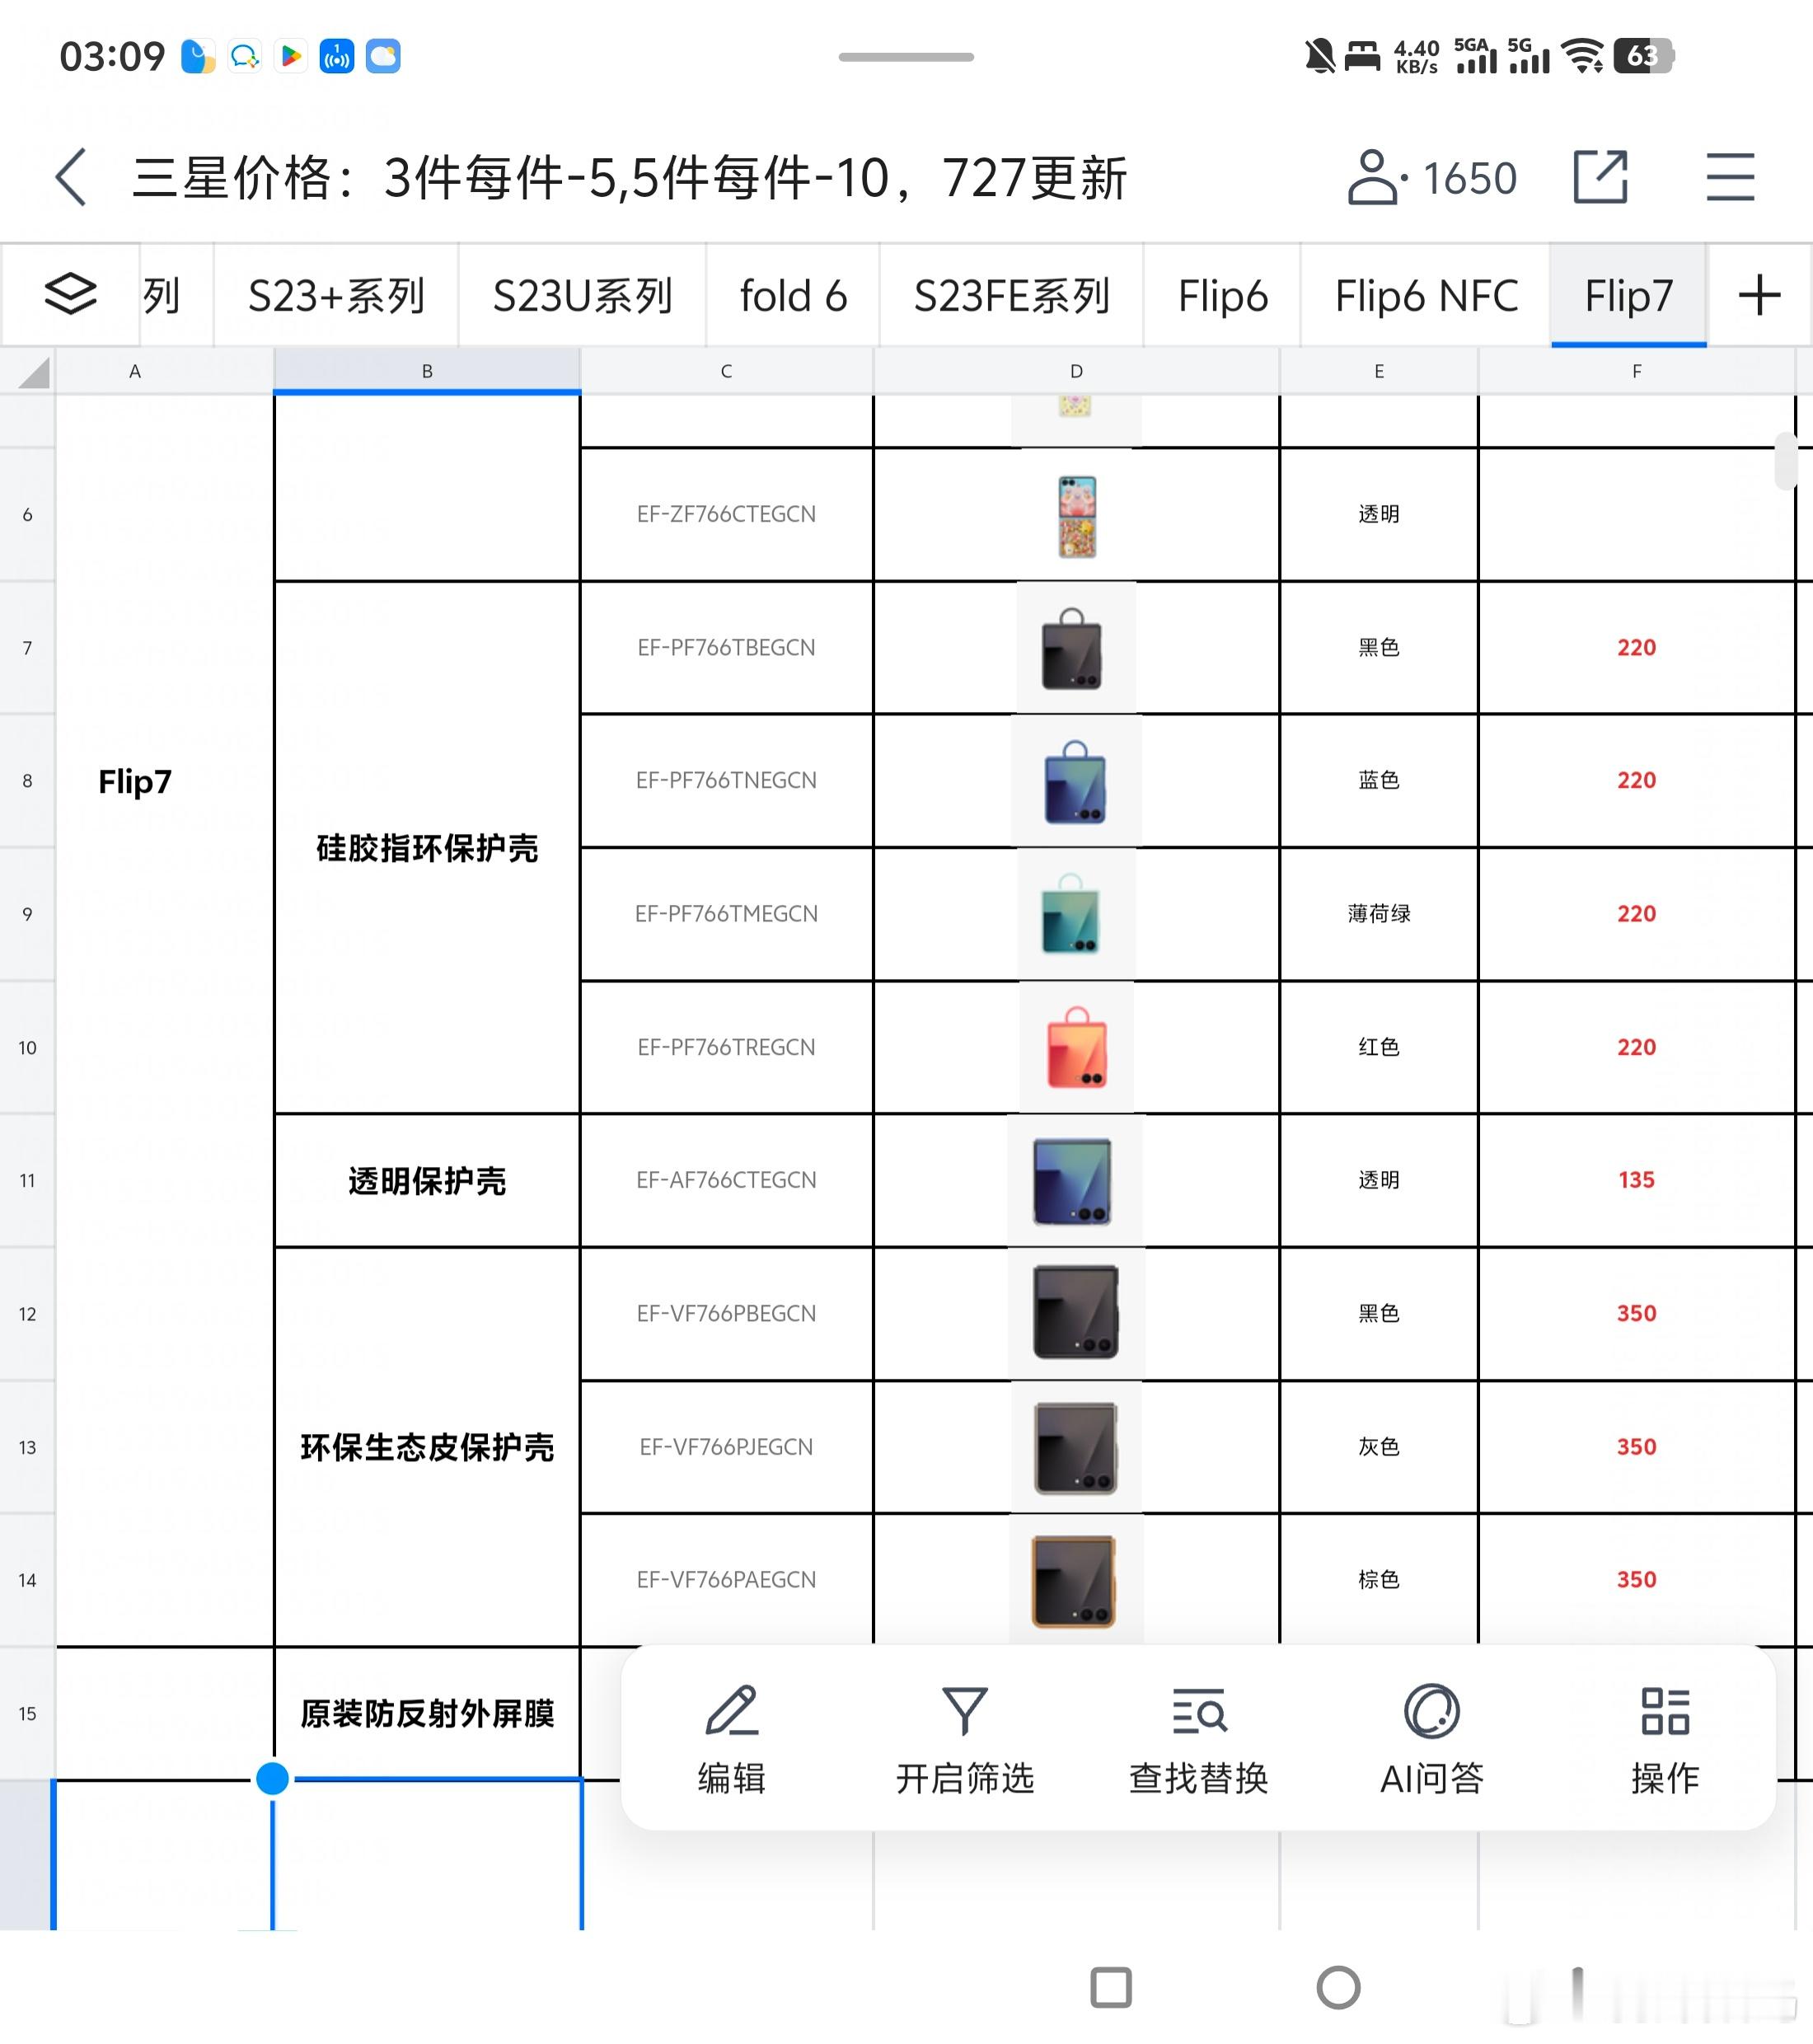
Task: Select cell EF-VF766PJEGCN
Action: pos(726,1446)
